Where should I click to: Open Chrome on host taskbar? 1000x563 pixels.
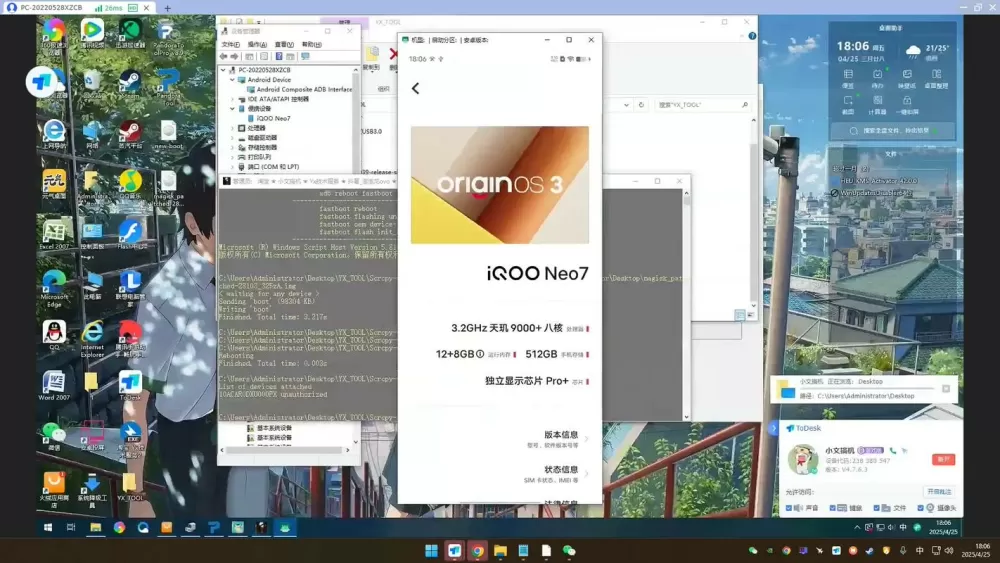click(477, 551)
